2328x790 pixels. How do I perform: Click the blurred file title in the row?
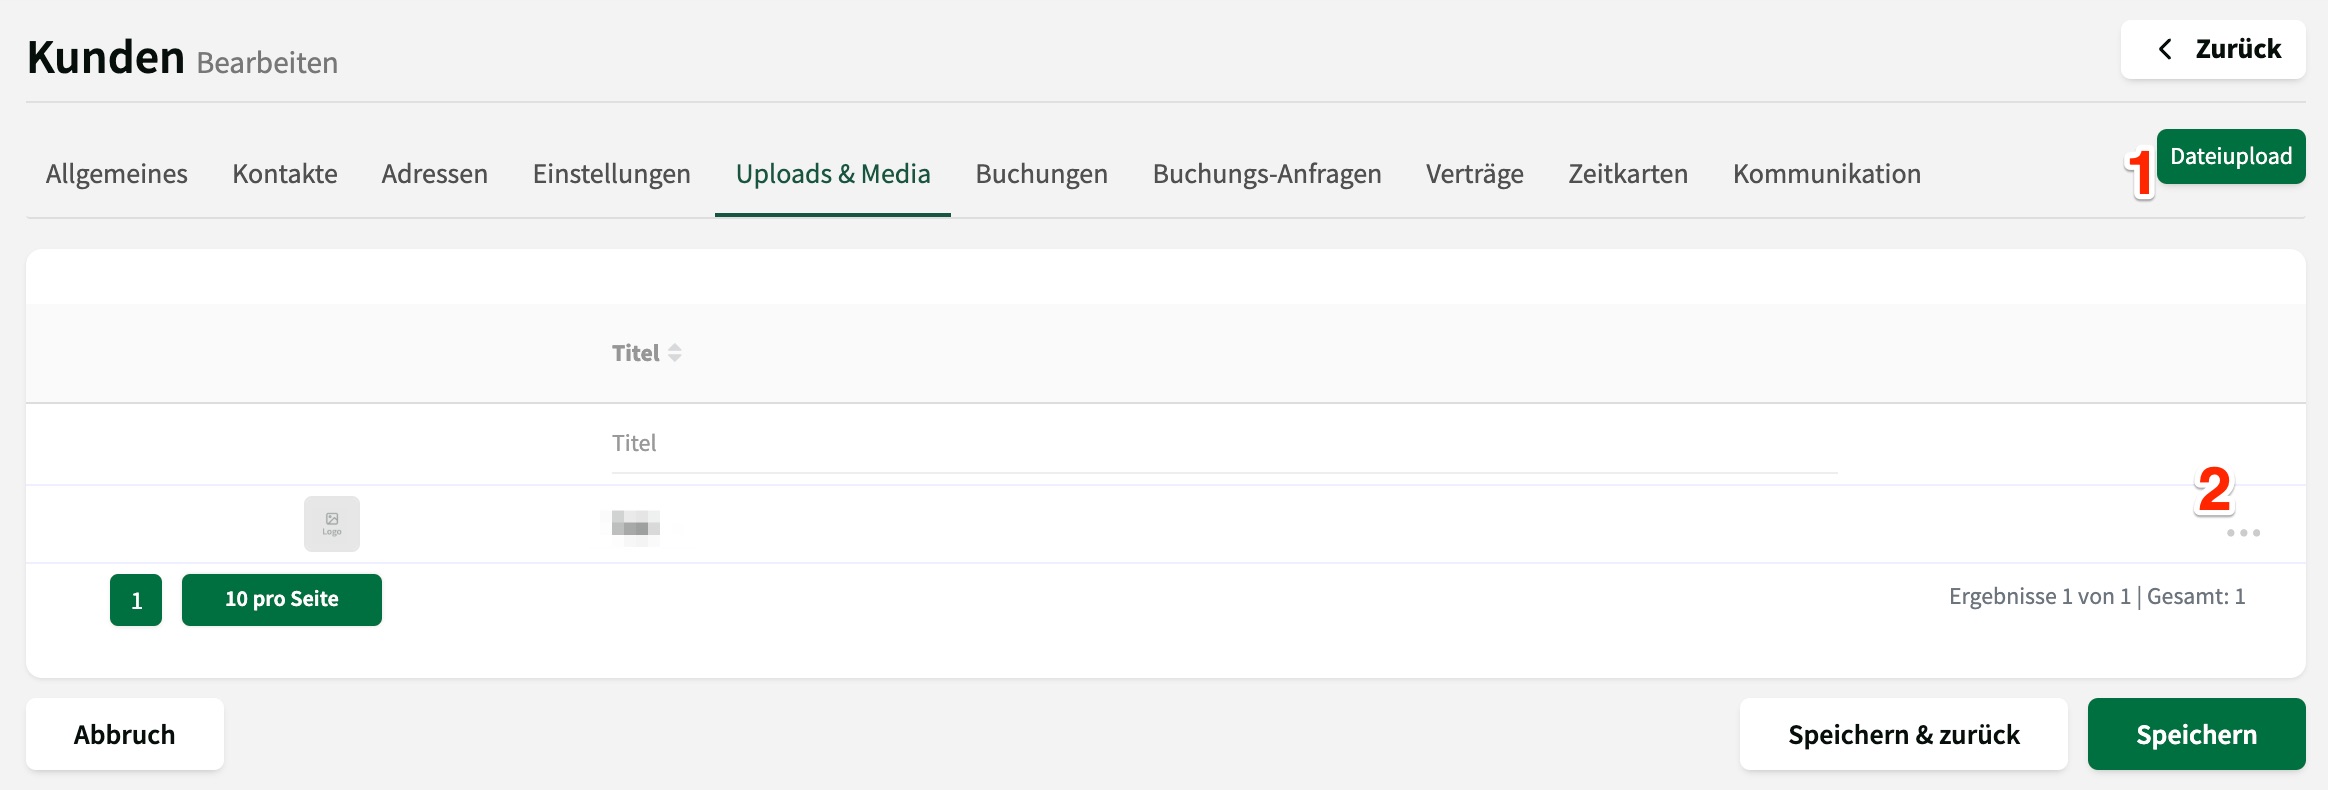click(x=636, y=524)
